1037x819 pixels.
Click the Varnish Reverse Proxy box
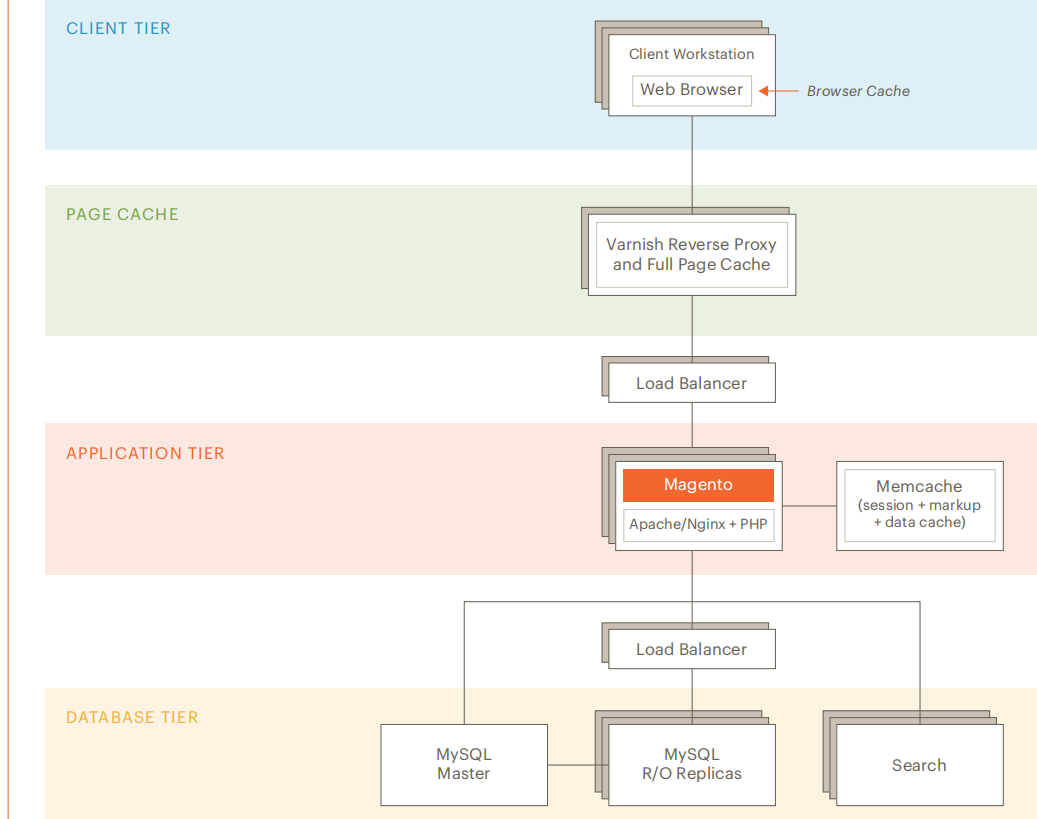click(x=692, y=255)
